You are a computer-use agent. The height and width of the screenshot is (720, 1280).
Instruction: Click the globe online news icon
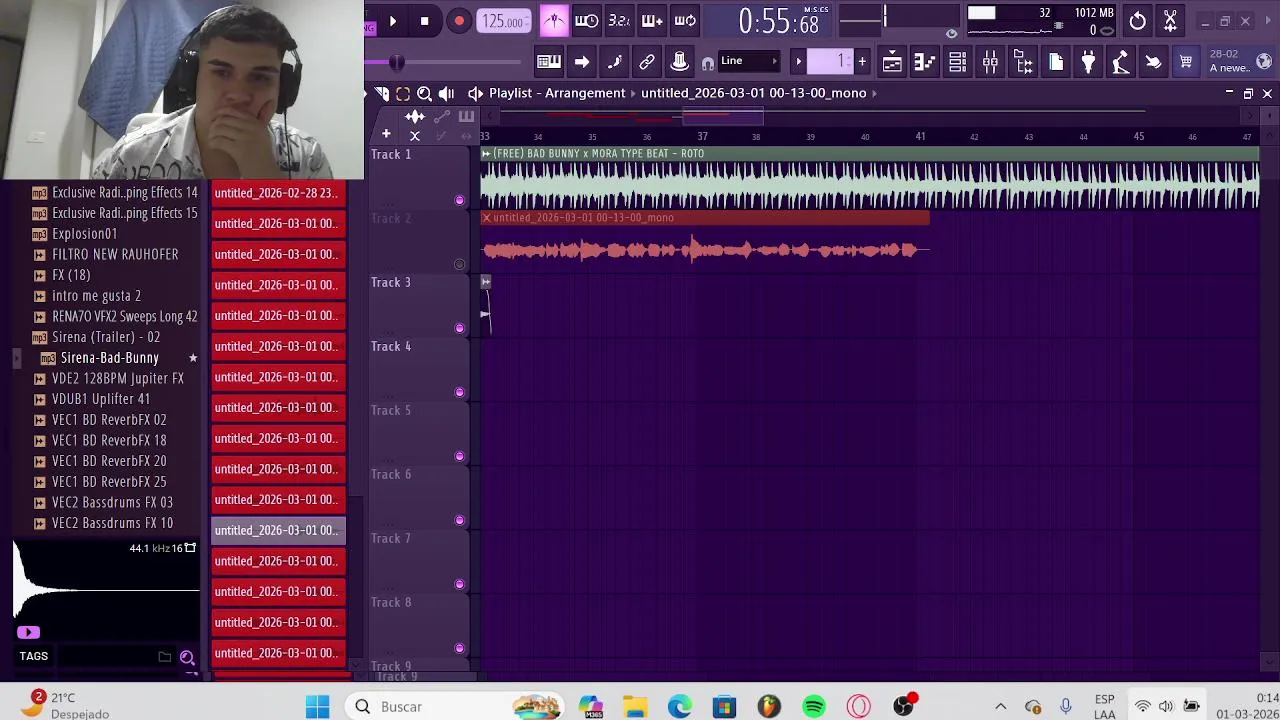(1264, 61)
